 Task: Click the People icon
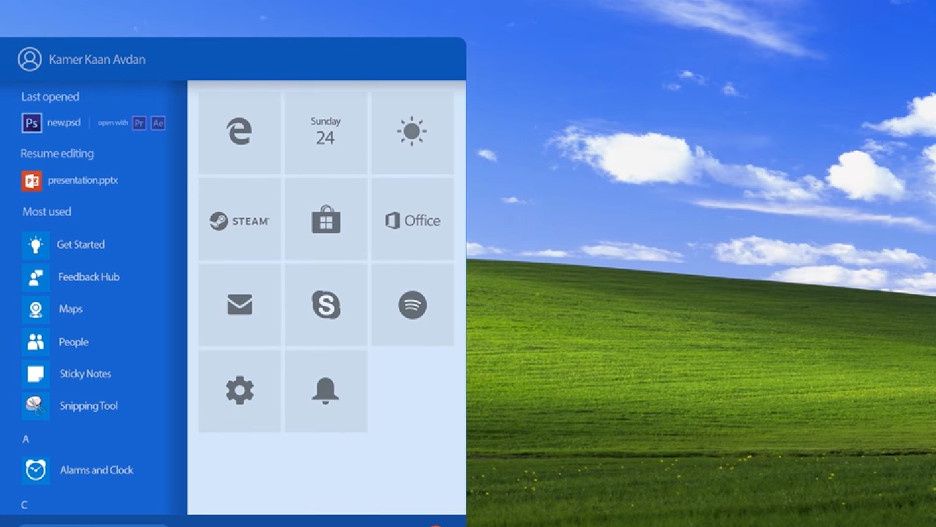click(x=36, y=342)
